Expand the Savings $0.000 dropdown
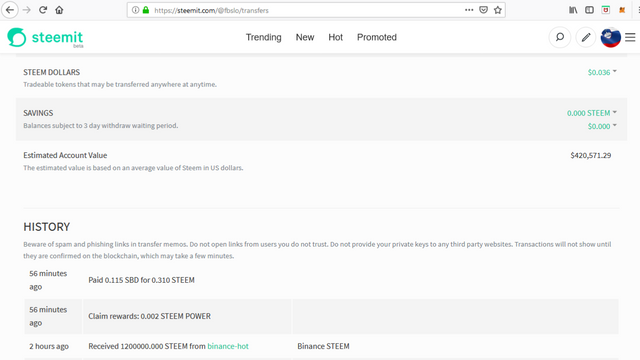Image resolution: width=640 pixels, height=360 pixels. (x=602, y=126)
